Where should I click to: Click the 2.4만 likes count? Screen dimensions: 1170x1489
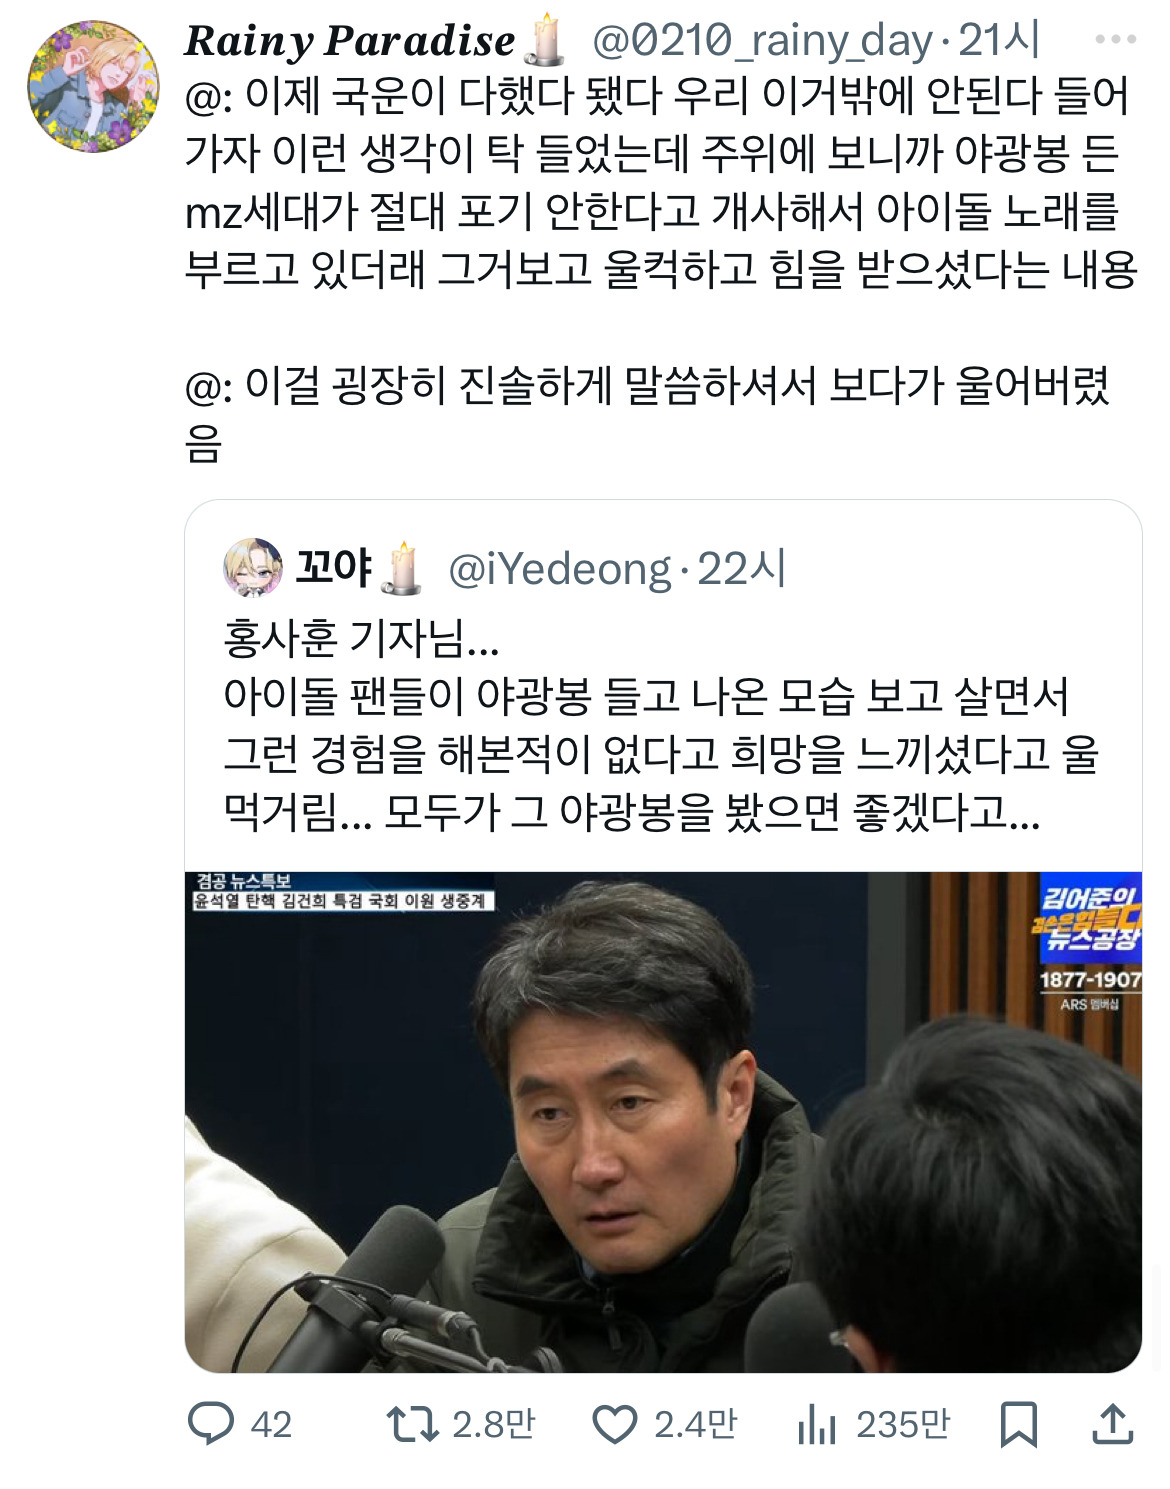click(696, 1424)
